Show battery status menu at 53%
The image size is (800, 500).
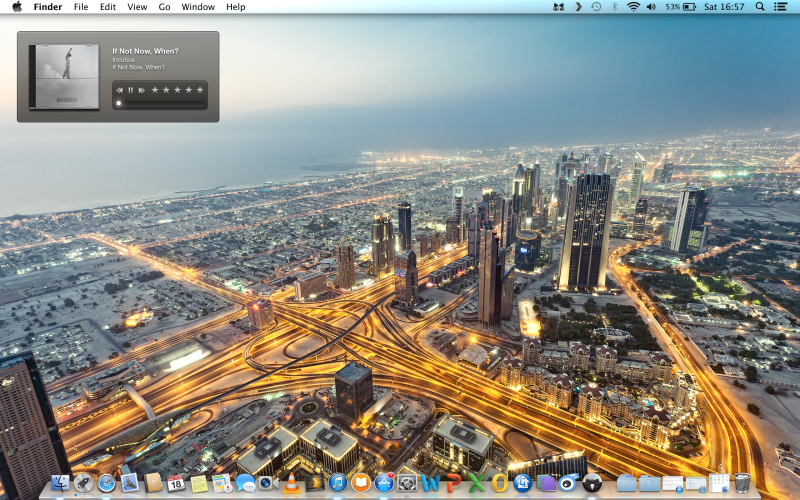(x=679, y=7)
